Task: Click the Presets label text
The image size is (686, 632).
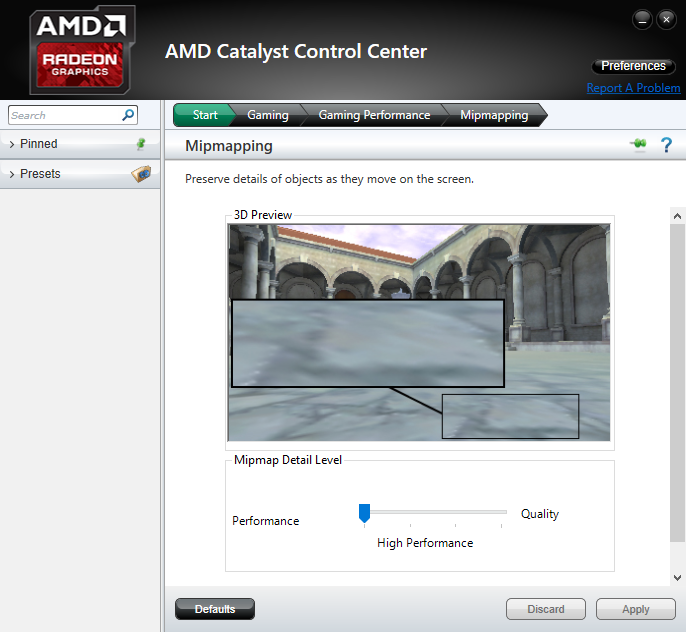Action: 40,174
